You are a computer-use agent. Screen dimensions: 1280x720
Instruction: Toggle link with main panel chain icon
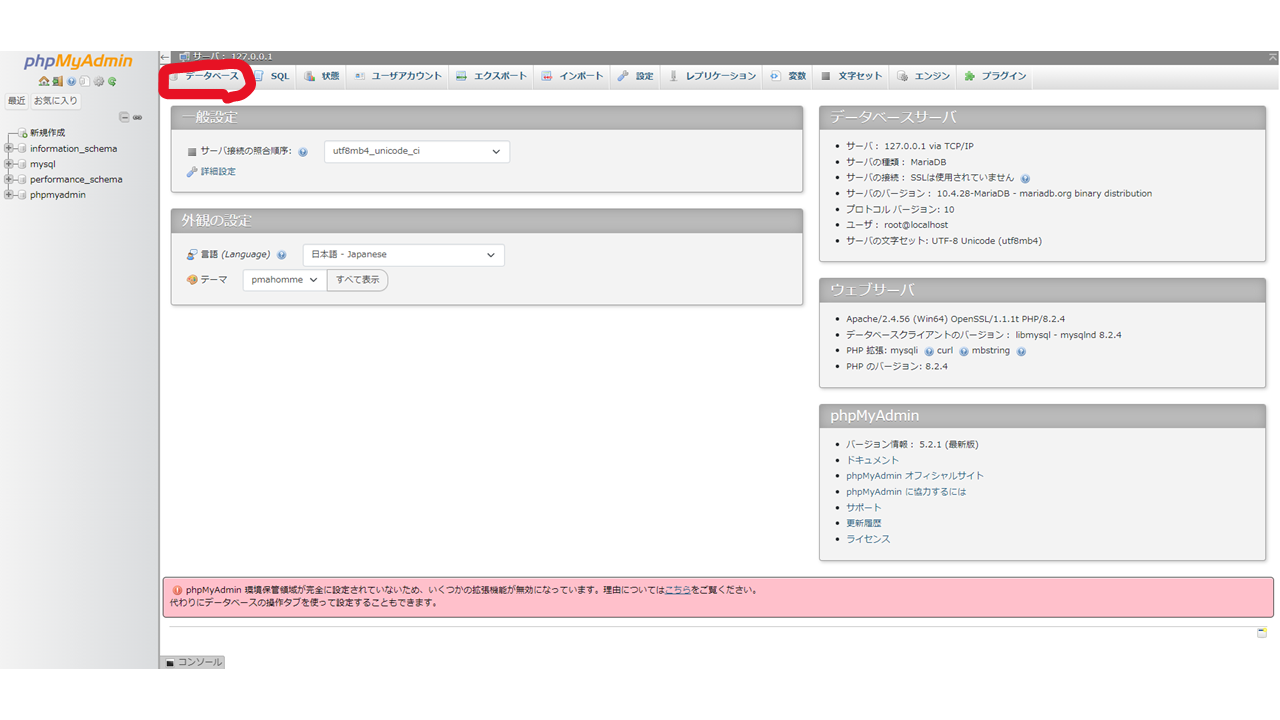[137, 117]
